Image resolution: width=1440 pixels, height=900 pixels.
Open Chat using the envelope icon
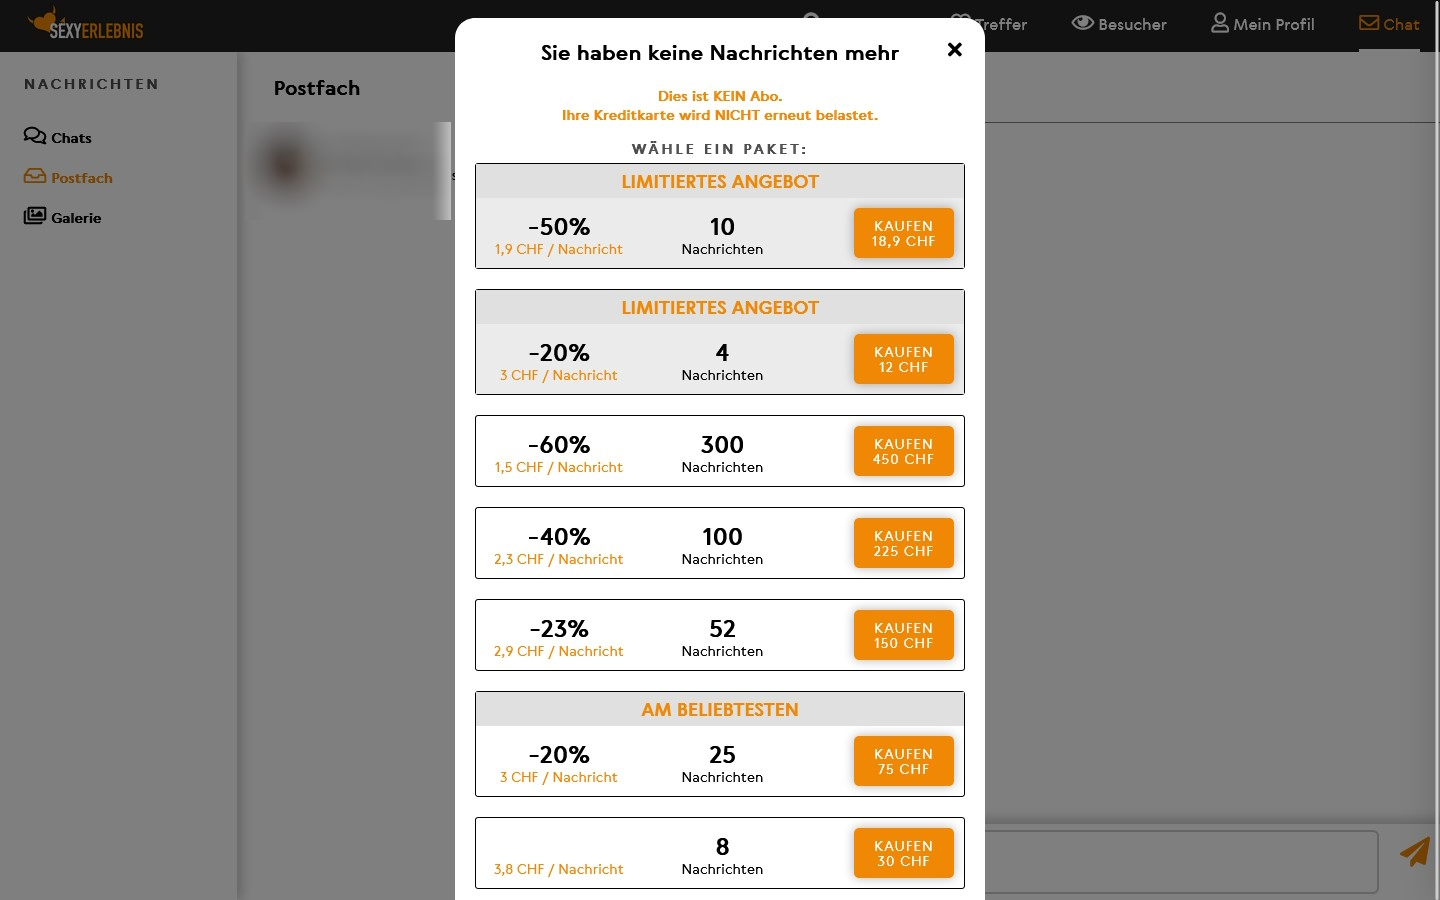(1368, 22)
